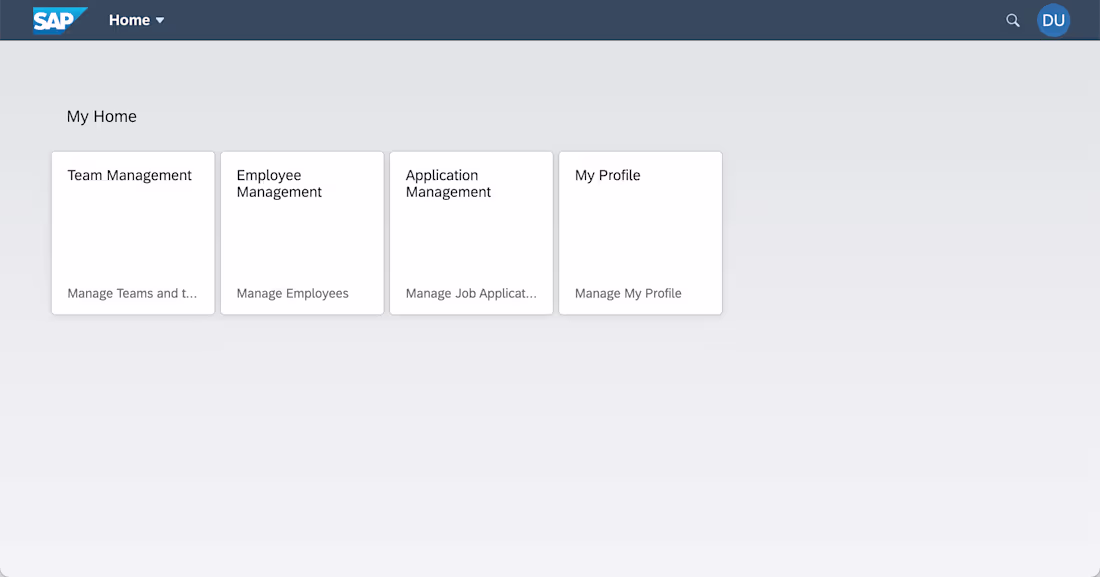Click the Manage My Profile subtitle text
The height and width of the screenshot is (577, 1100).
click(x=628, y=293)
